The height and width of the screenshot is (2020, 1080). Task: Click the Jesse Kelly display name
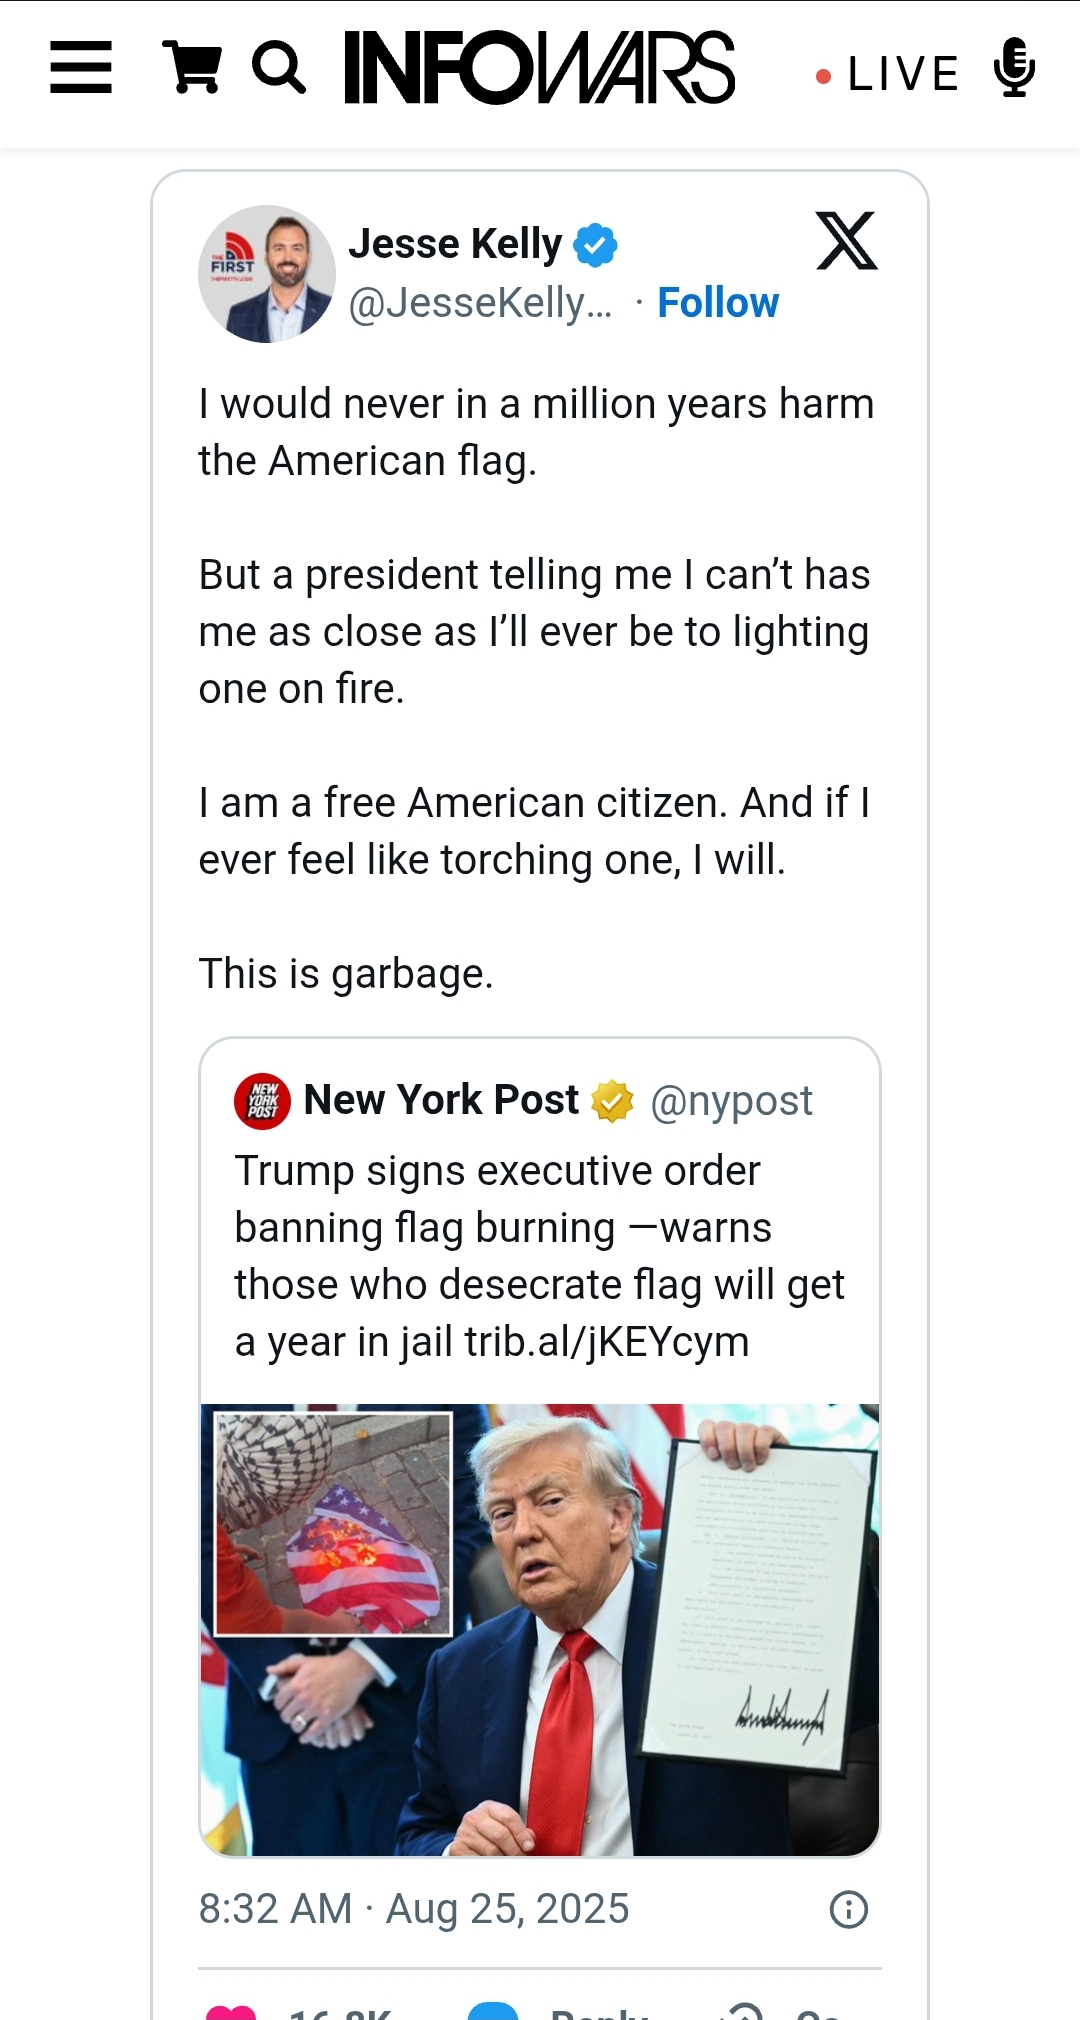click(x=455, y=244)
